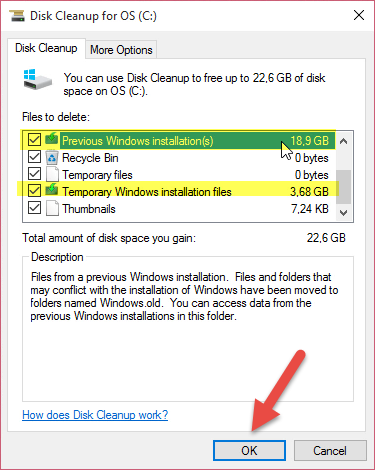The image size is (375, 470).
Task: Uncheck Previous Windows installation(s) checkbox
Action: [x=34, y=140]
